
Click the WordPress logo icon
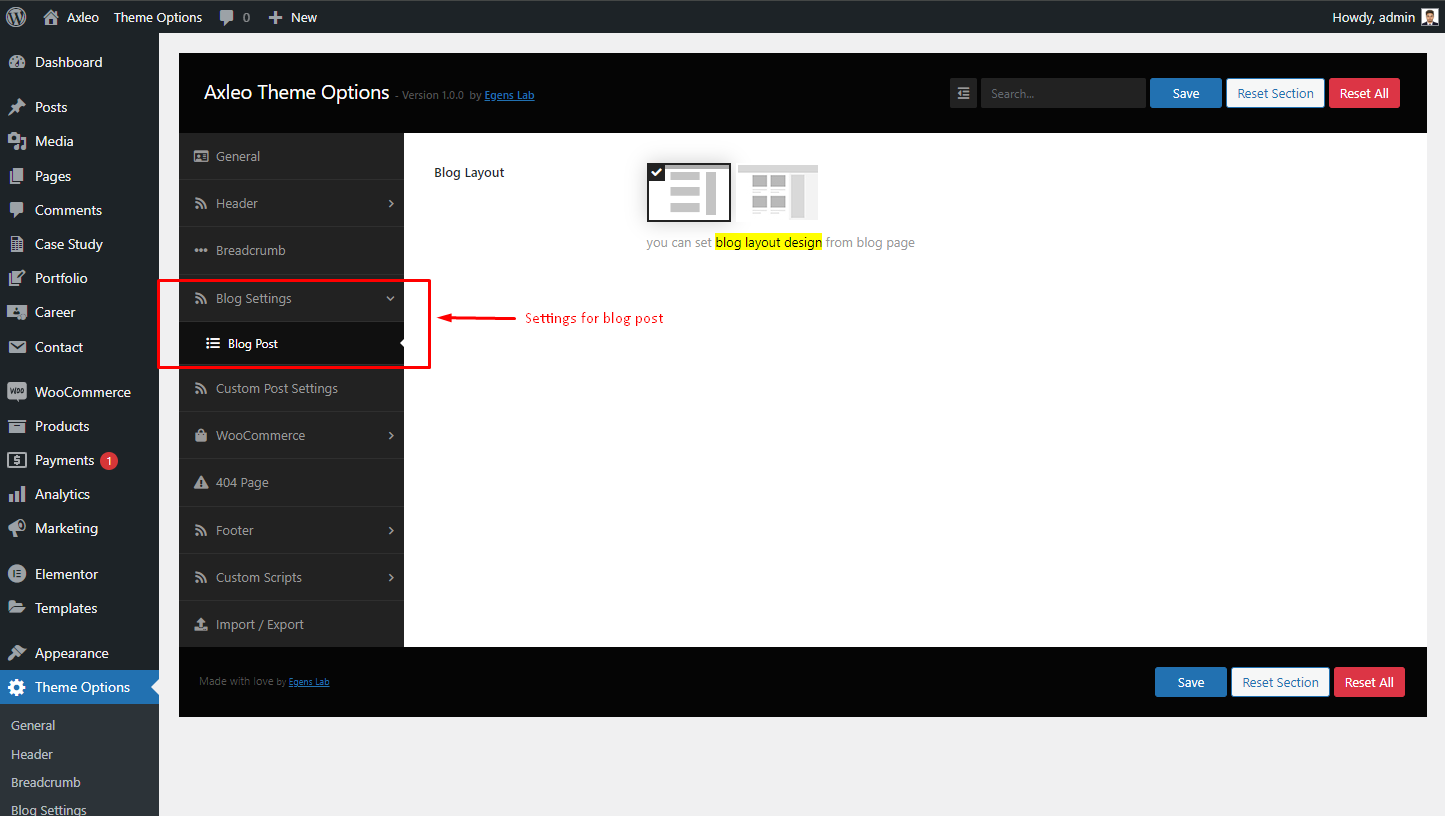[x=16, y=17]
